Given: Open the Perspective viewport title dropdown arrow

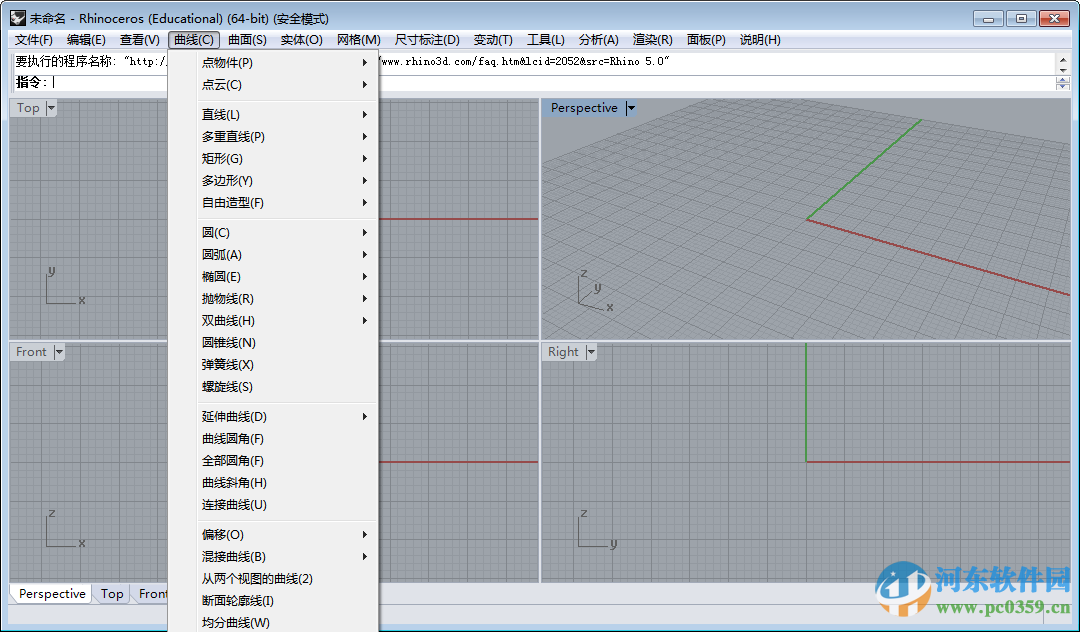Looking at the screenshot, I should click(630, 108).
